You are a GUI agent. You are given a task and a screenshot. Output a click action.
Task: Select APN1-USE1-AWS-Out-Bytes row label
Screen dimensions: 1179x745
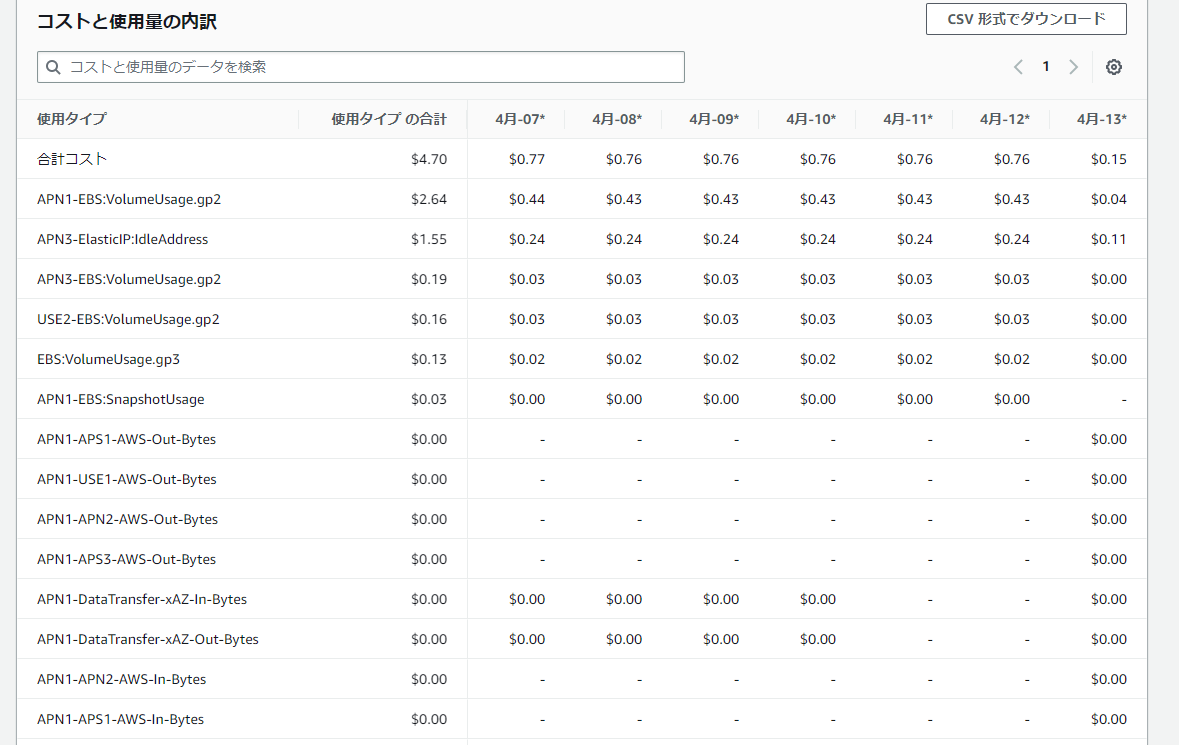127,479
